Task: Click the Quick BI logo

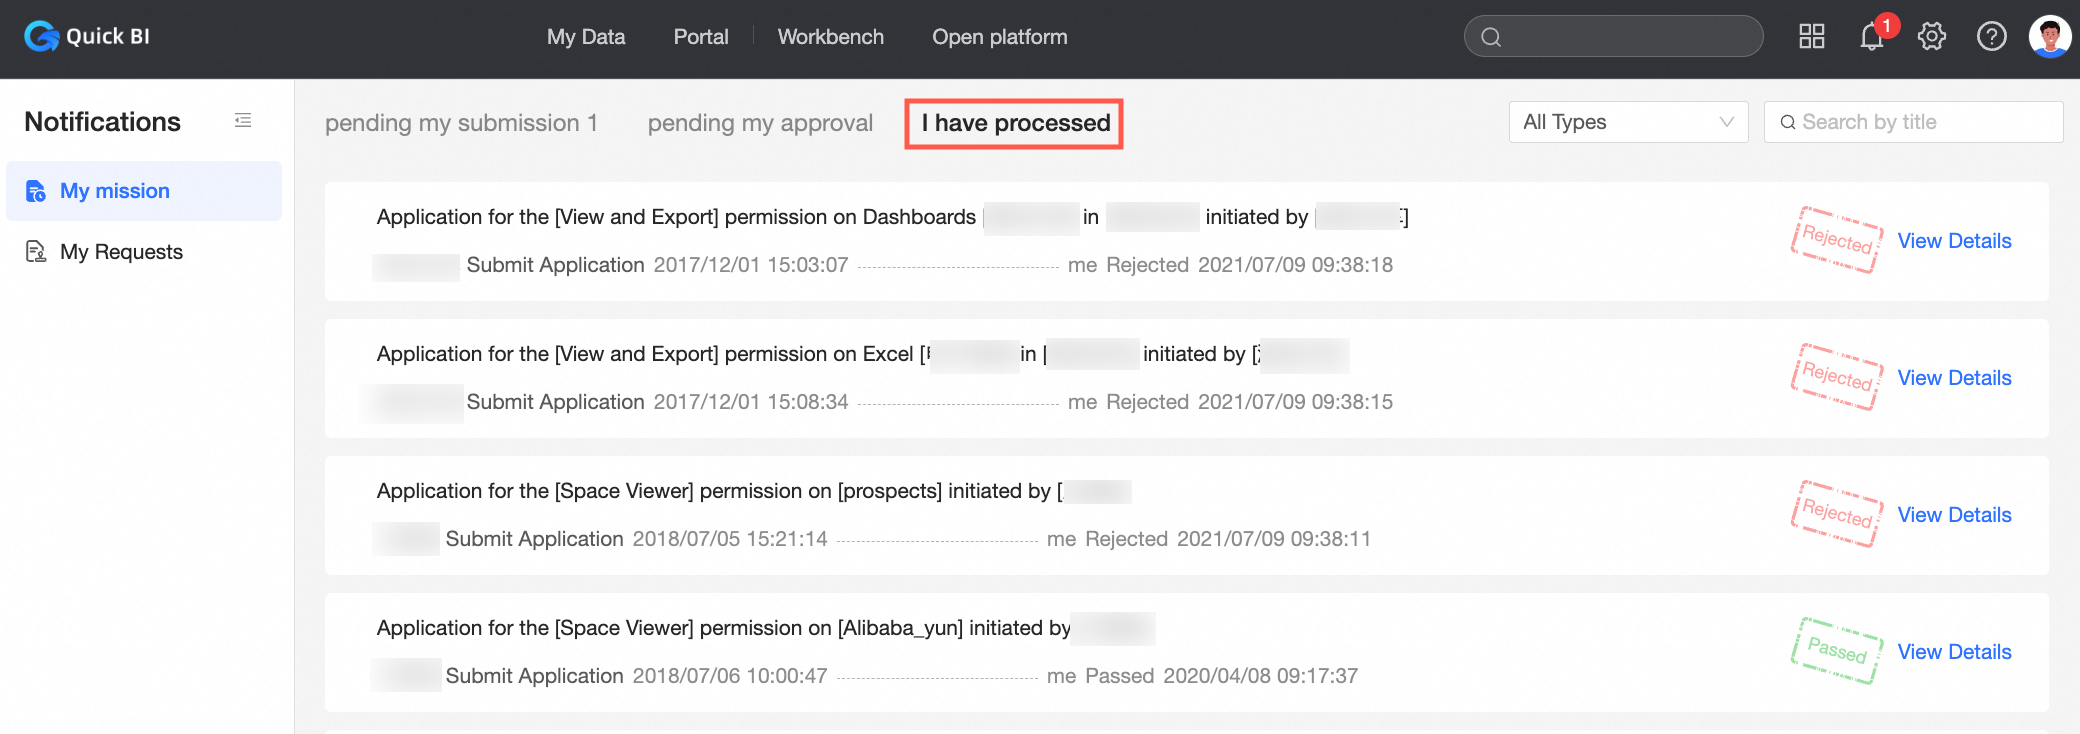Action: pyautogui.click(x=87, y=37)
